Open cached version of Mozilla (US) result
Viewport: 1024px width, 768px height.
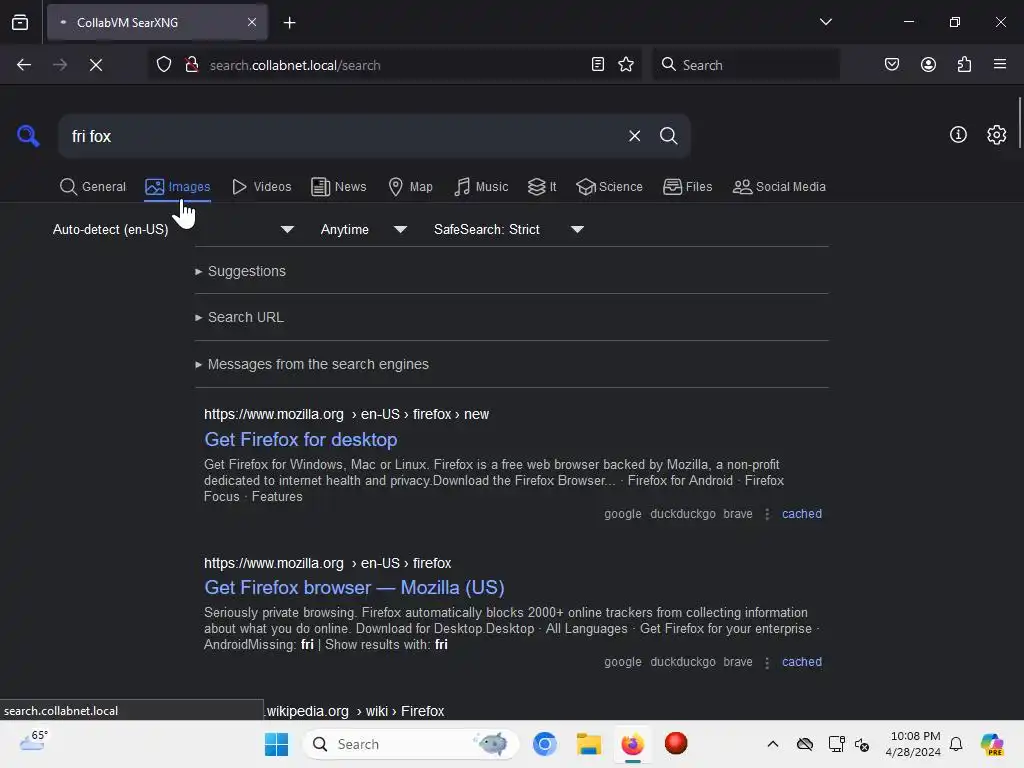pyautogui.click(x=801, y=662)
